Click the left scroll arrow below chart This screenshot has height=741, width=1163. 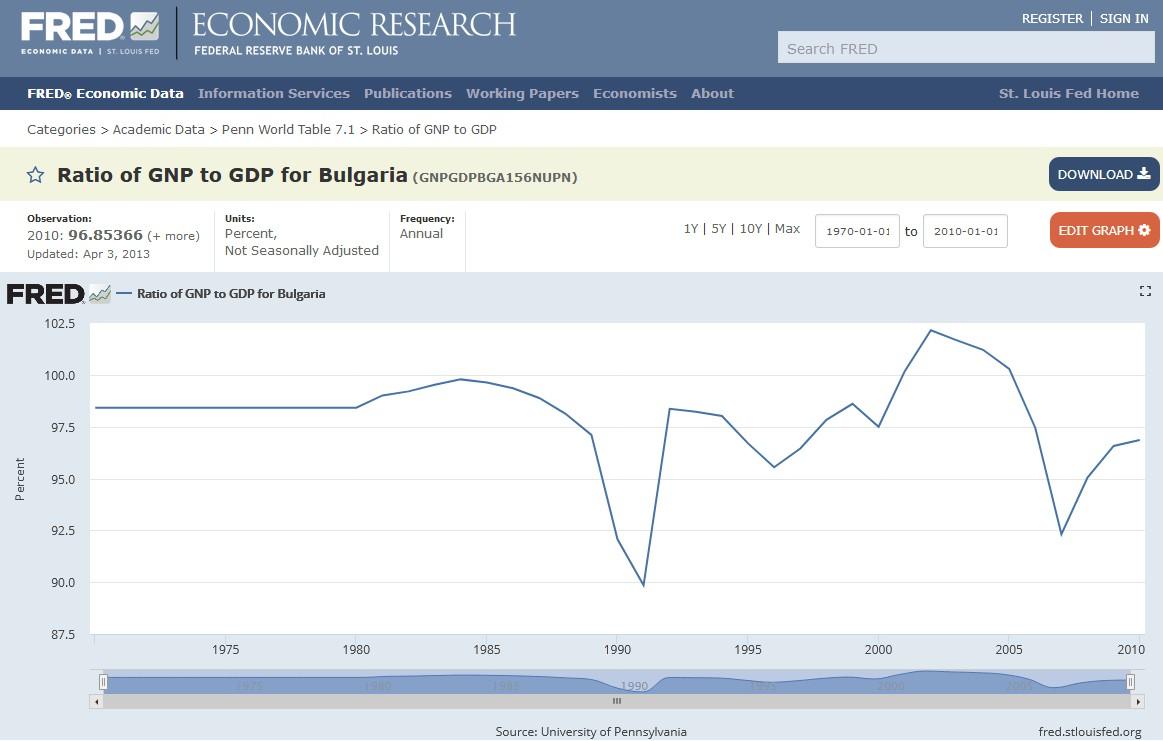[97, 702]
